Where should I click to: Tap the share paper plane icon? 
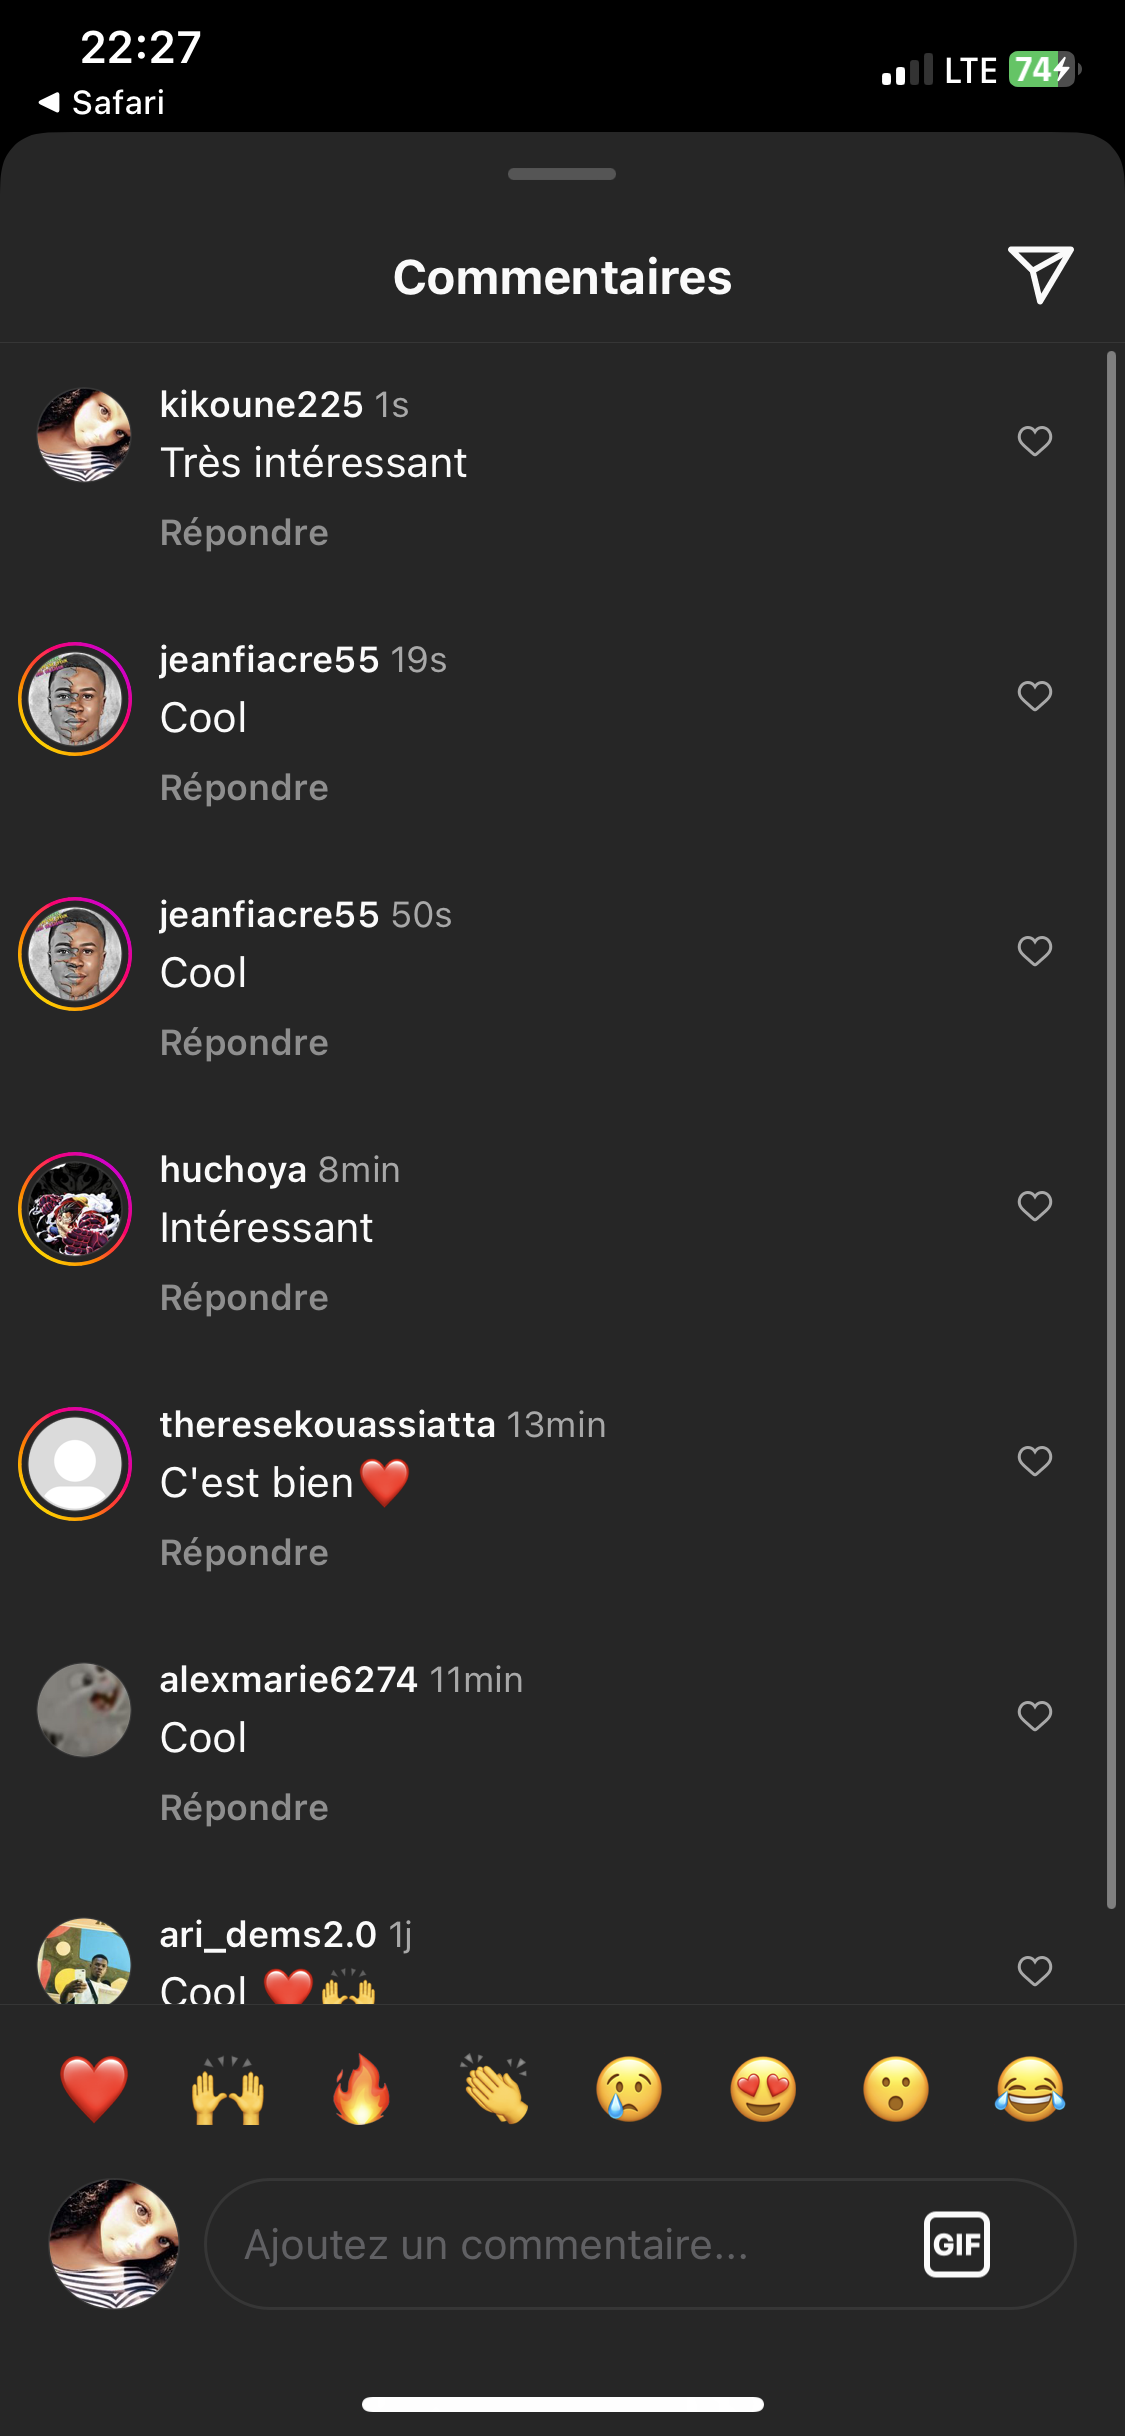click(1040, 274)
